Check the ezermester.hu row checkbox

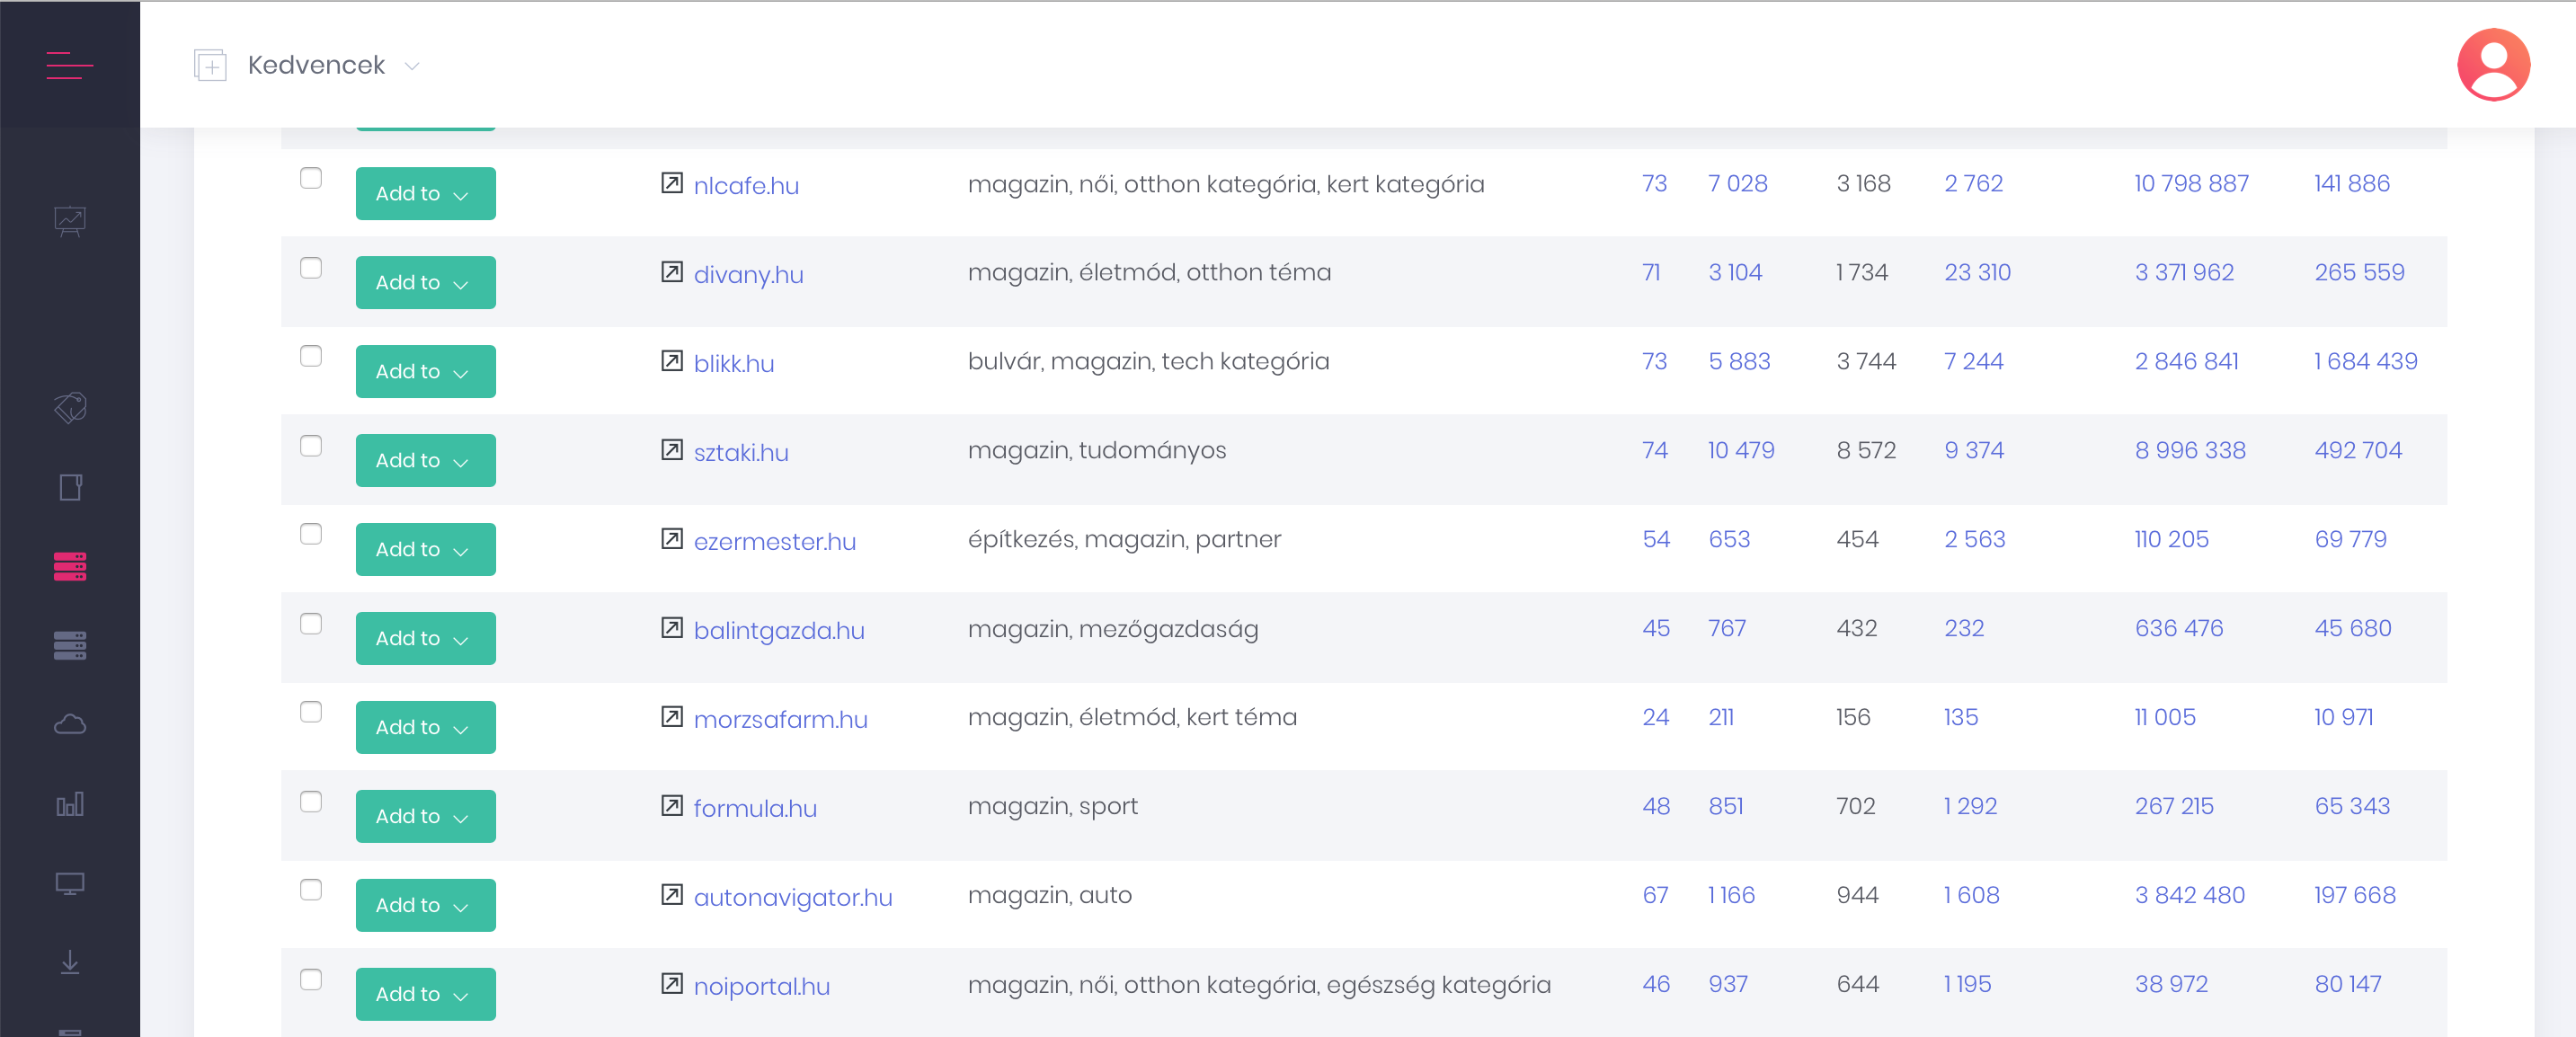[311, 534]
